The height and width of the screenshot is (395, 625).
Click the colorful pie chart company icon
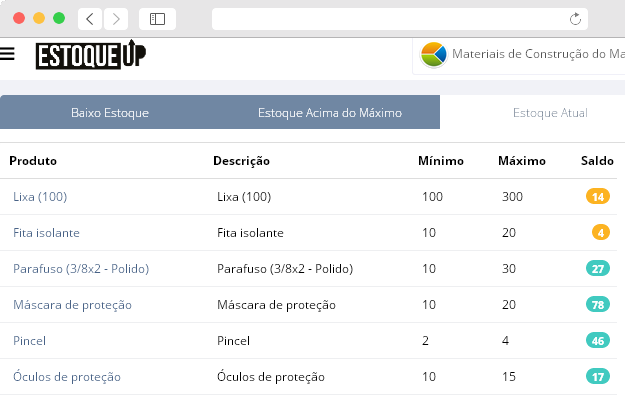click(x=434, y=54)
